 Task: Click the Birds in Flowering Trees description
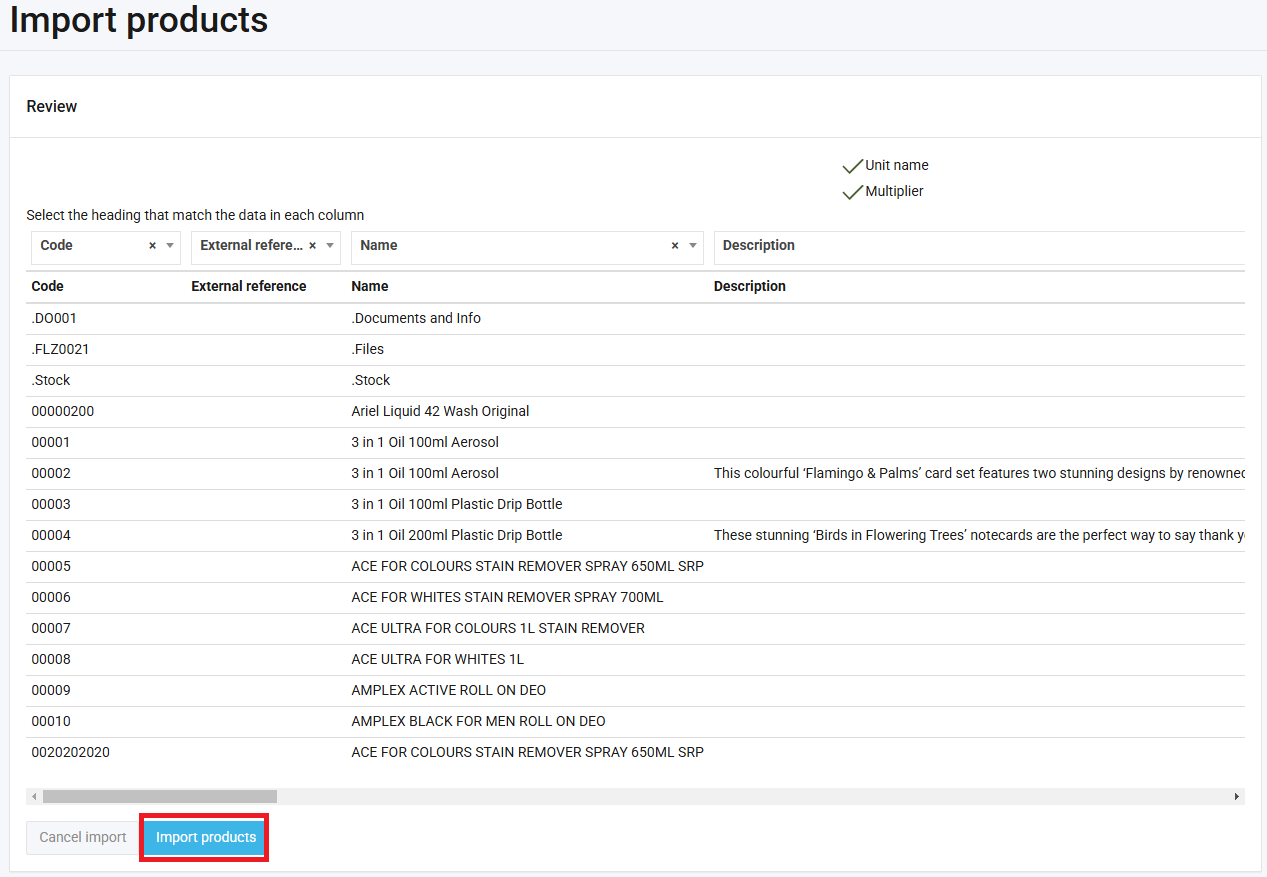[978, 535]
